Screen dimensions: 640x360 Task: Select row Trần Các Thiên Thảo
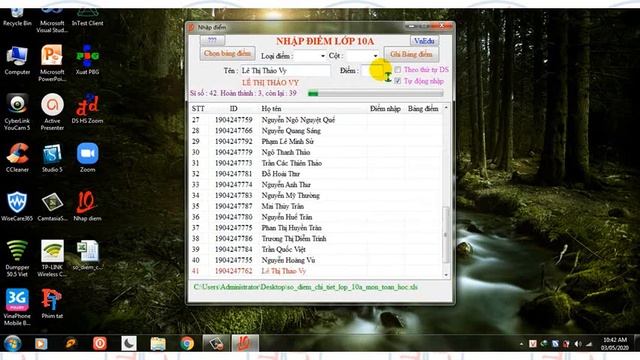pos(316,163)
